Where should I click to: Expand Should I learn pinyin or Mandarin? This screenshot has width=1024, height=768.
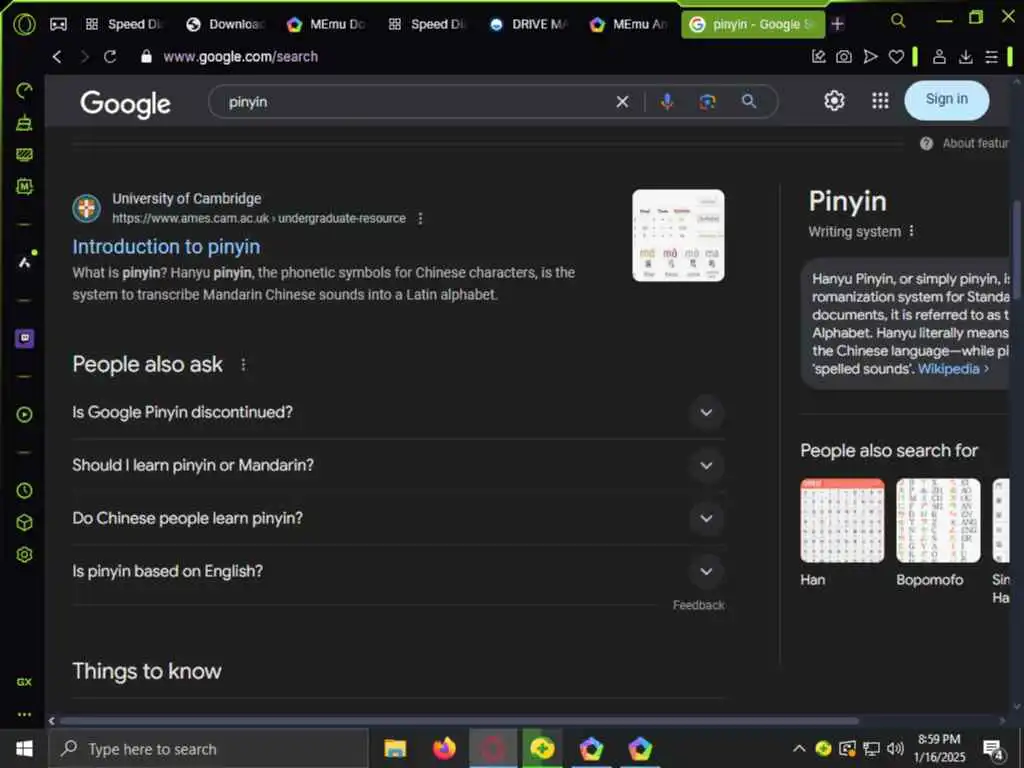point(398,465)
